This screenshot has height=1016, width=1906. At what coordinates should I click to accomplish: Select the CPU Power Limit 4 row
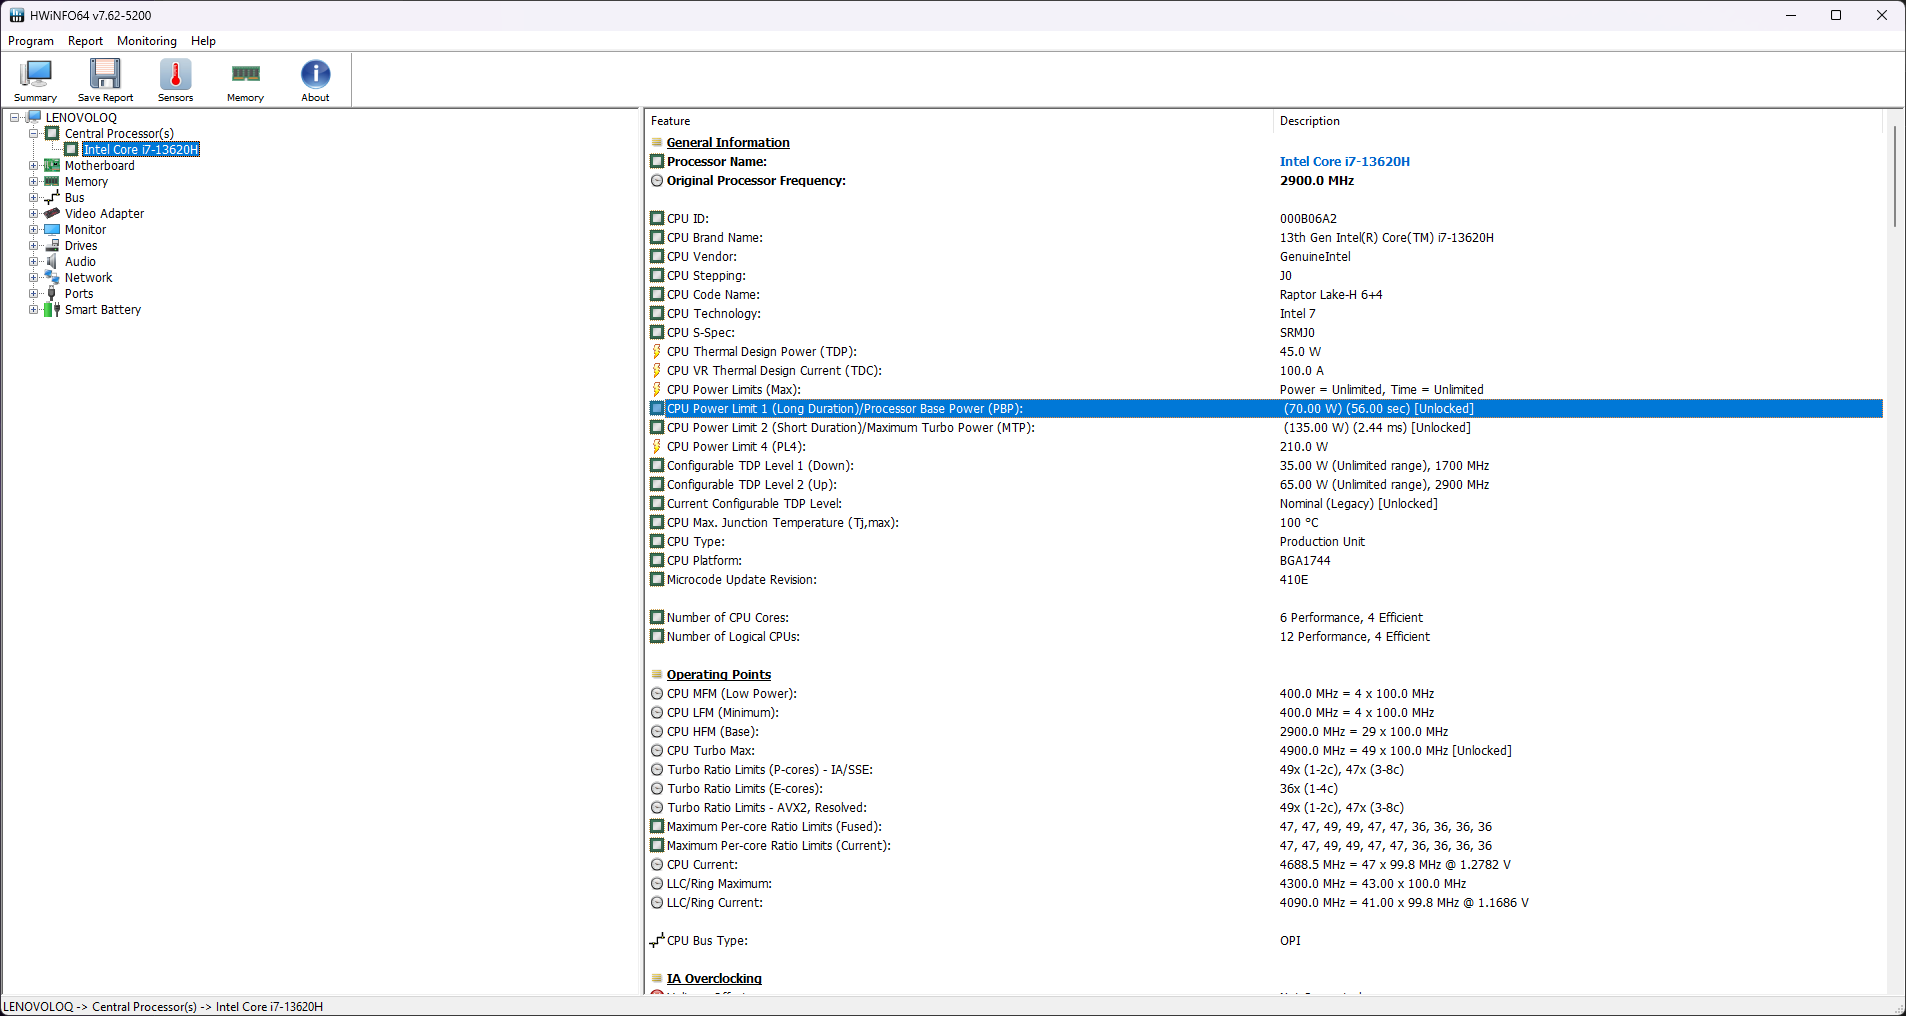736,447
